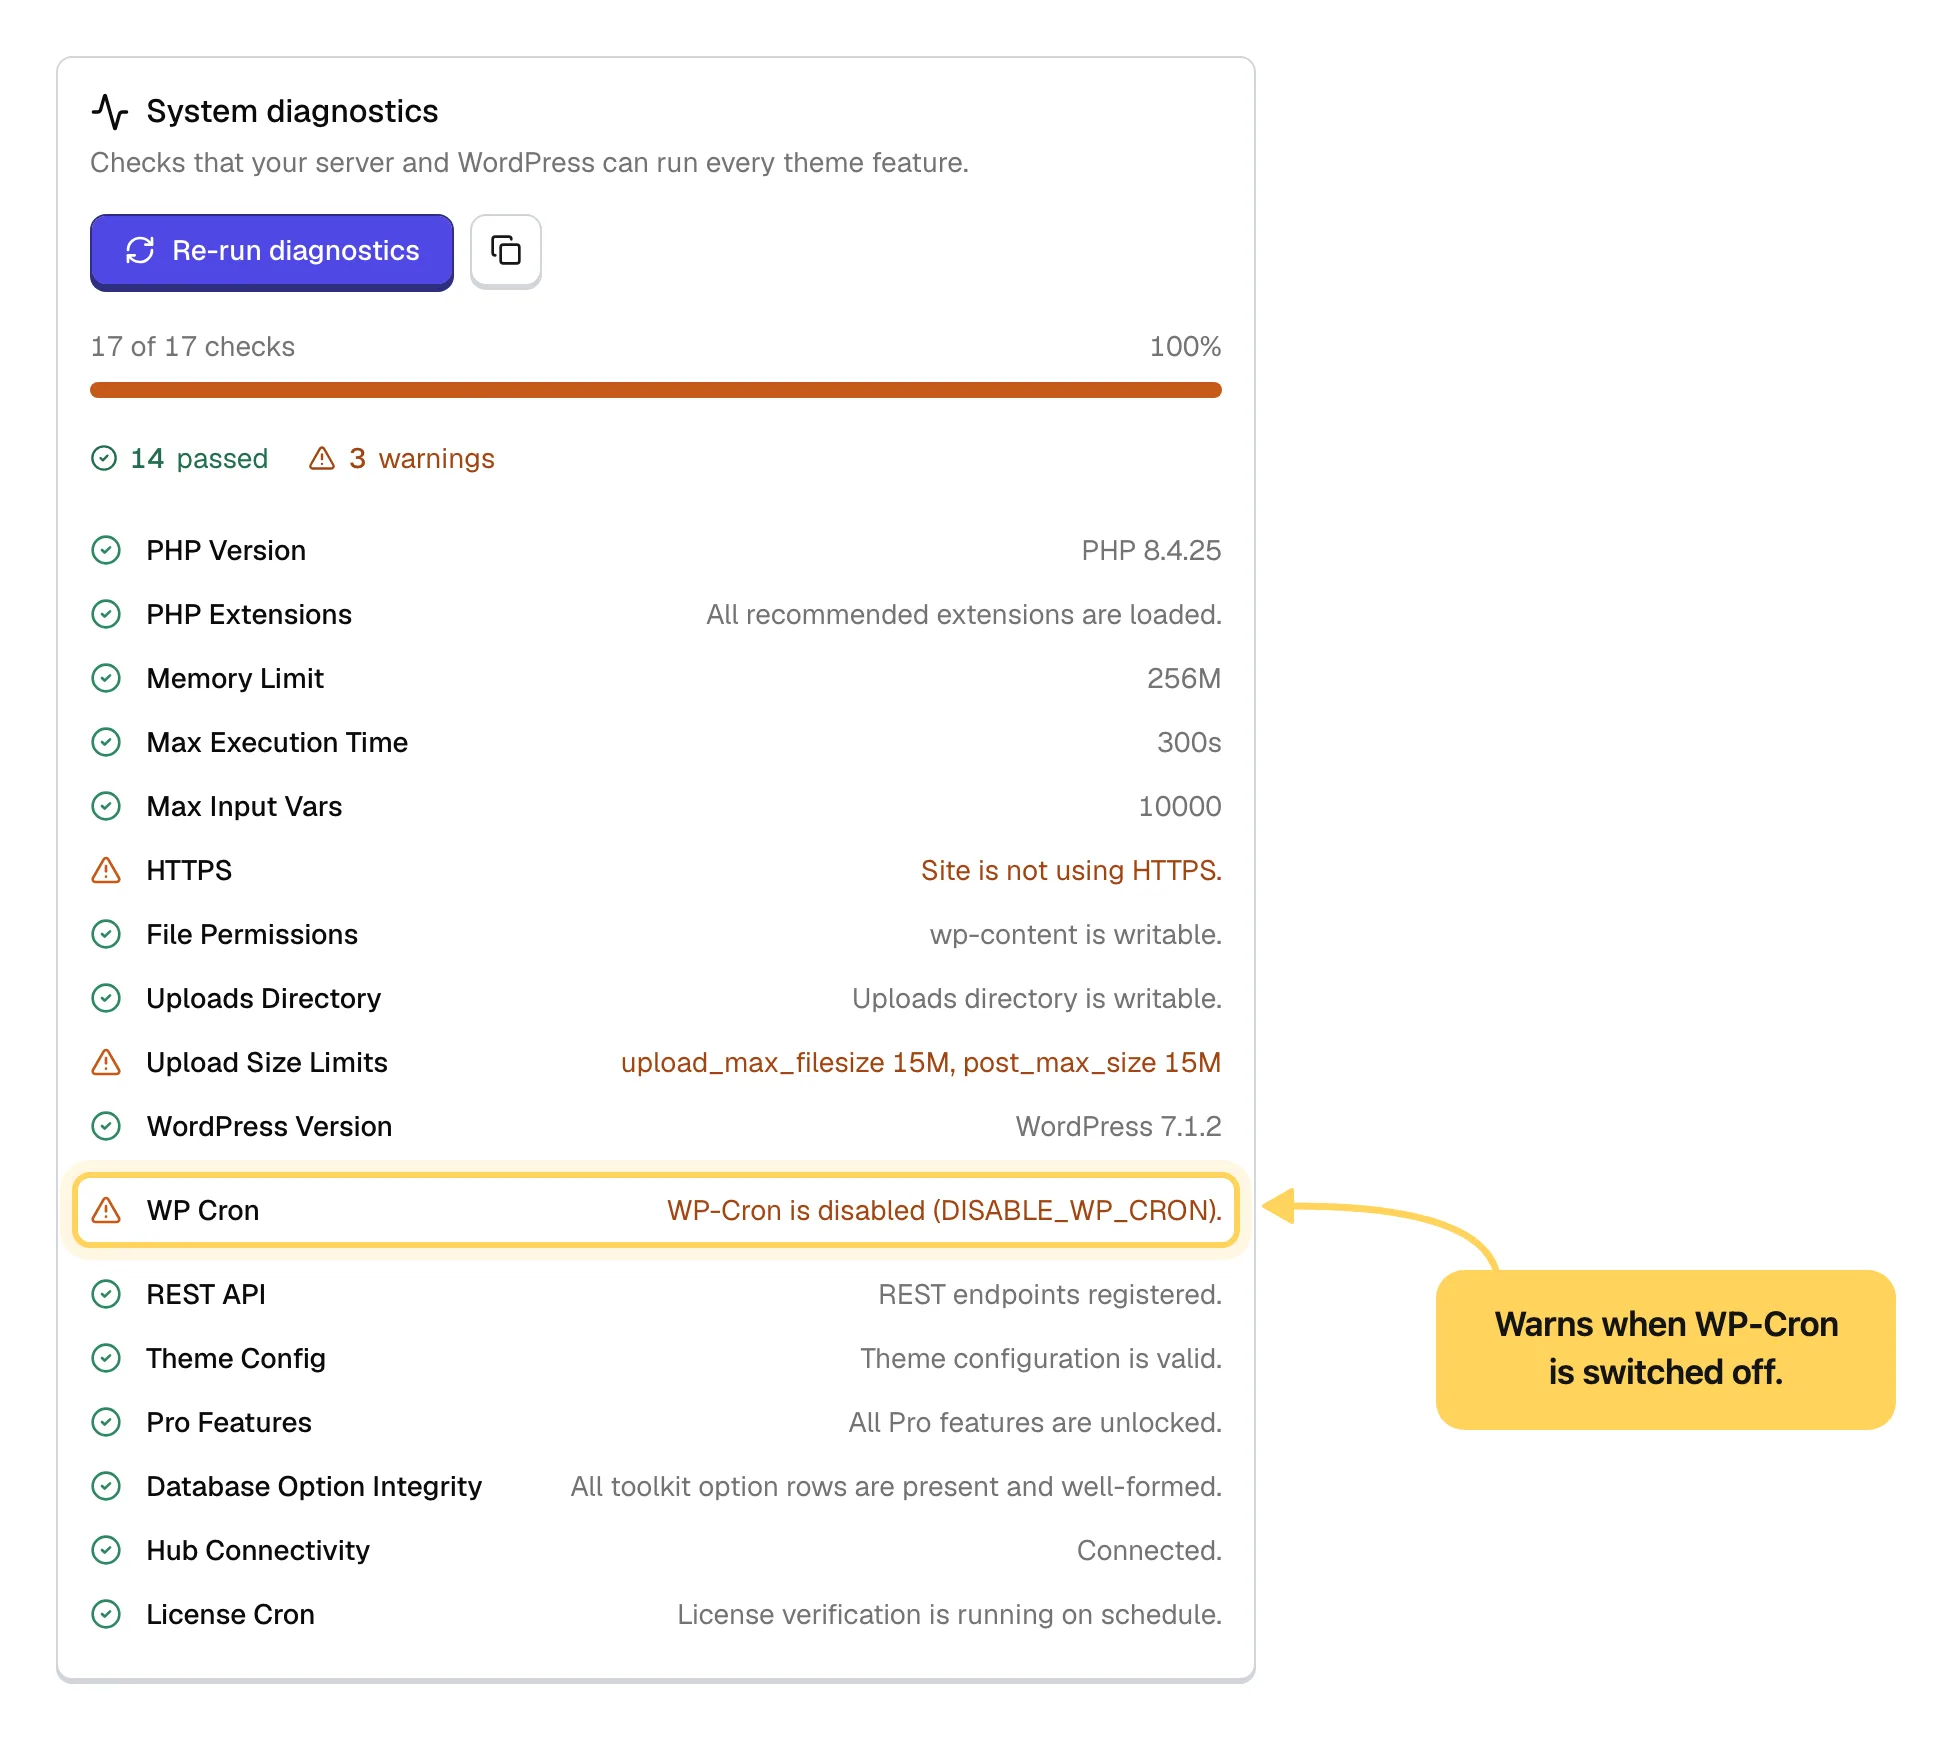Click the orange checks progress bar

pos(656,390)
